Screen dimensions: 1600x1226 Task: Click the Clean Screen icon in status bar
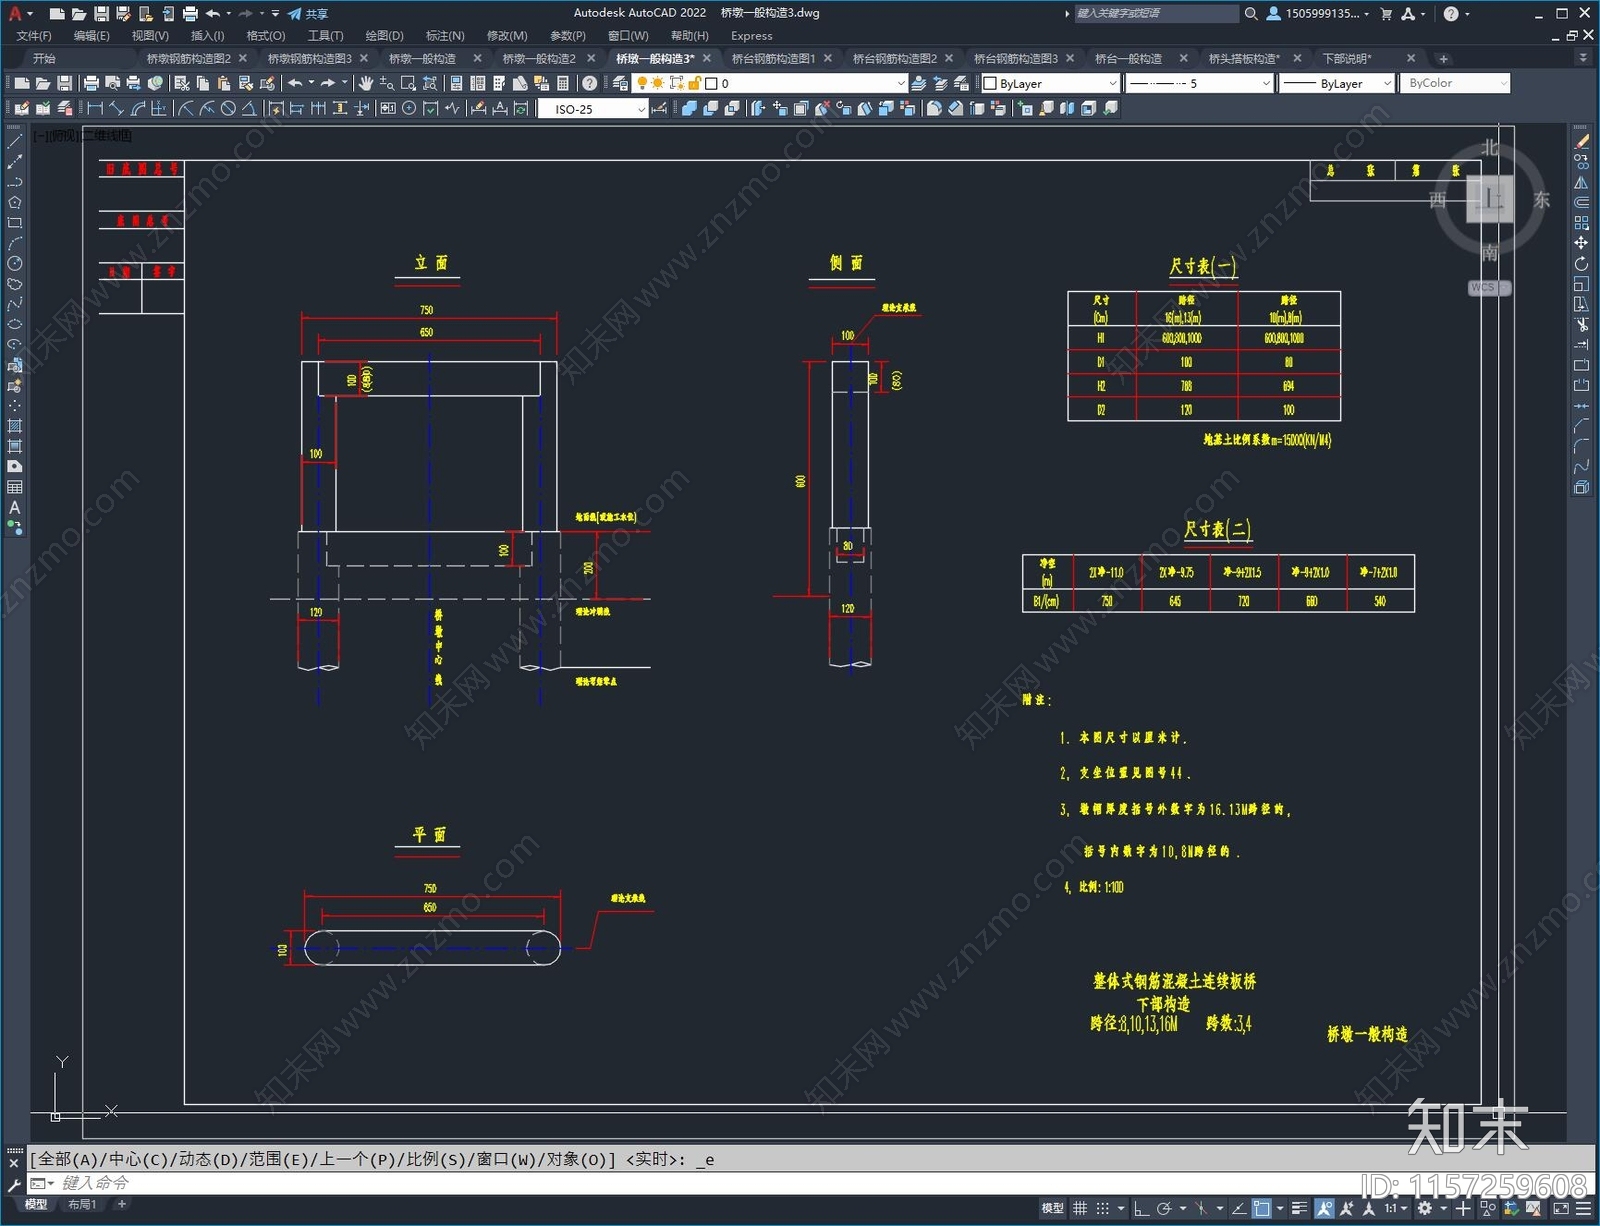click(1561, 1209)
